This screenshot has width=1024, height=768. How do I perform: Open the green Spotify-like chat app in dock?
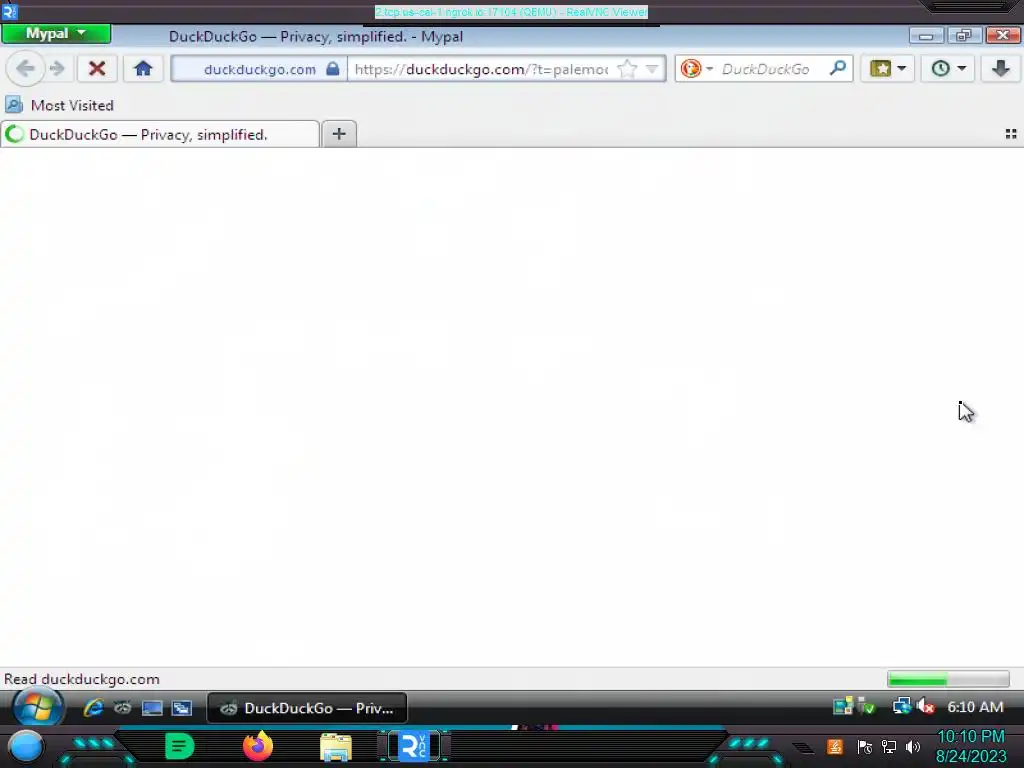coord(180,746)
